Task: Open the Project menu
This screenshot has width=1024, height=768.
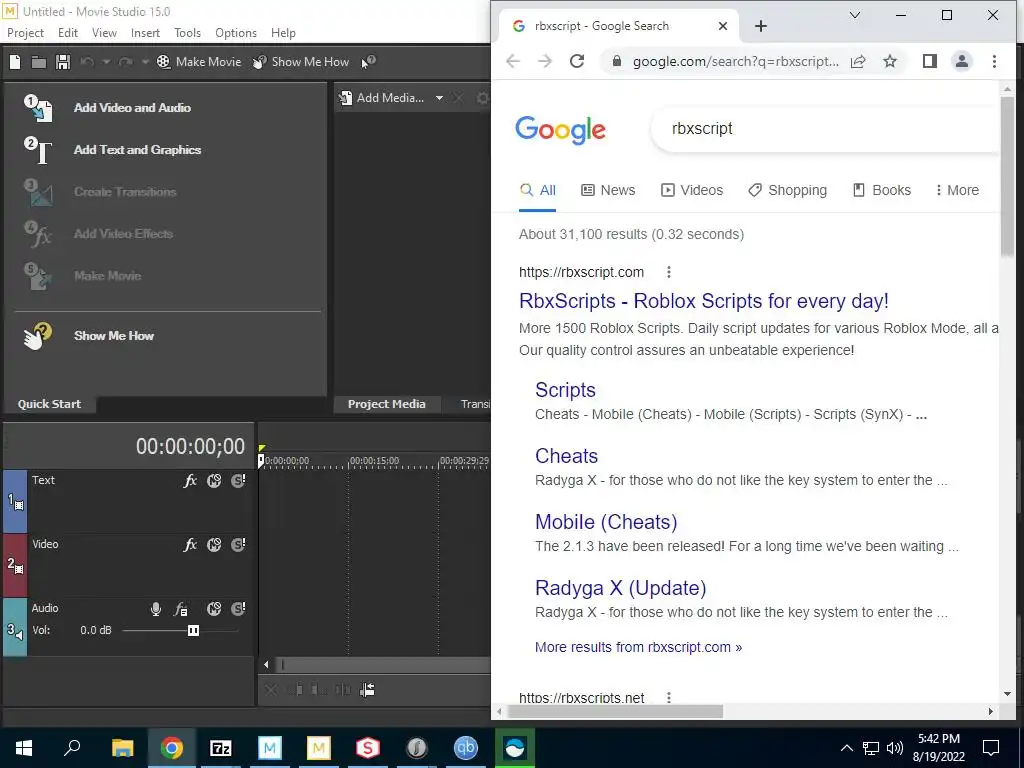Action: (25, 33)
